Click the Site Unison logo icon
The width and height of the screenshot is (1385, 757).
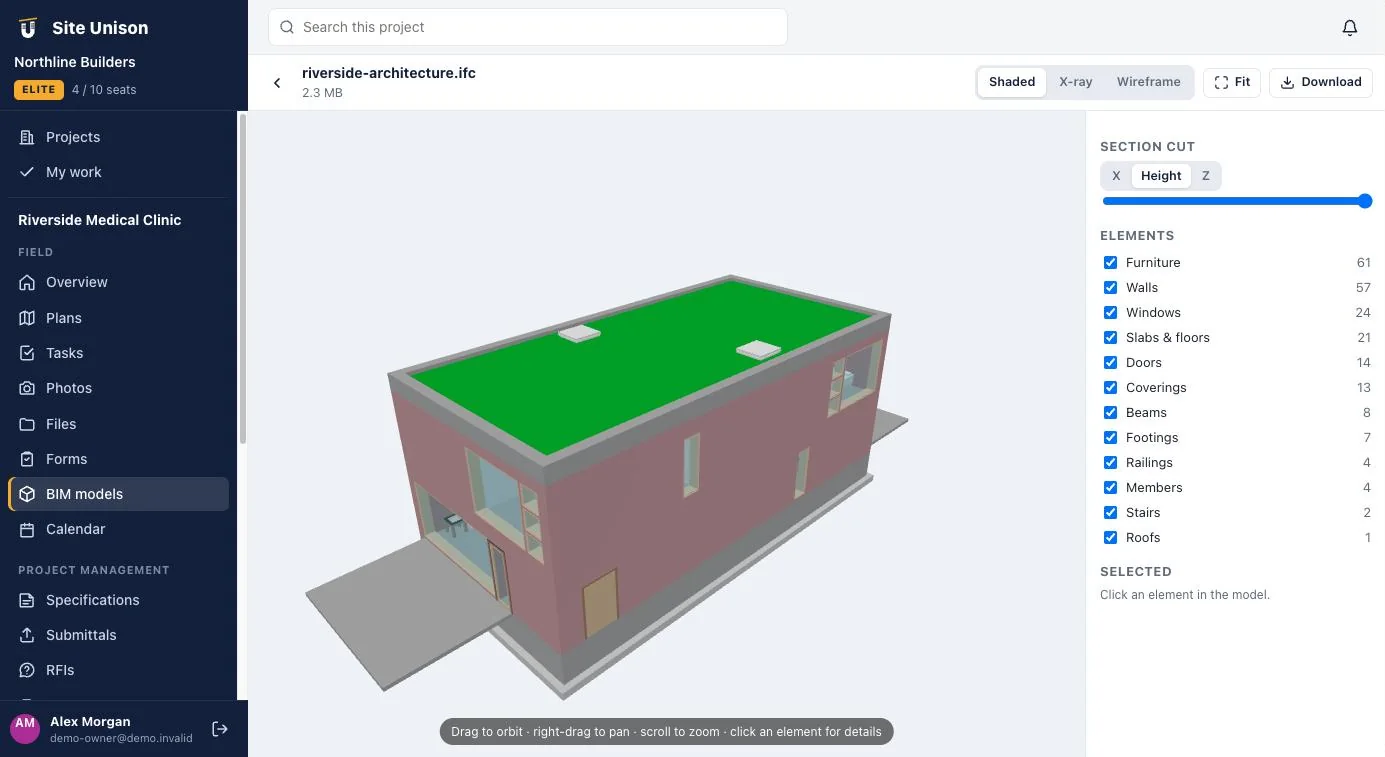point(28,28)
